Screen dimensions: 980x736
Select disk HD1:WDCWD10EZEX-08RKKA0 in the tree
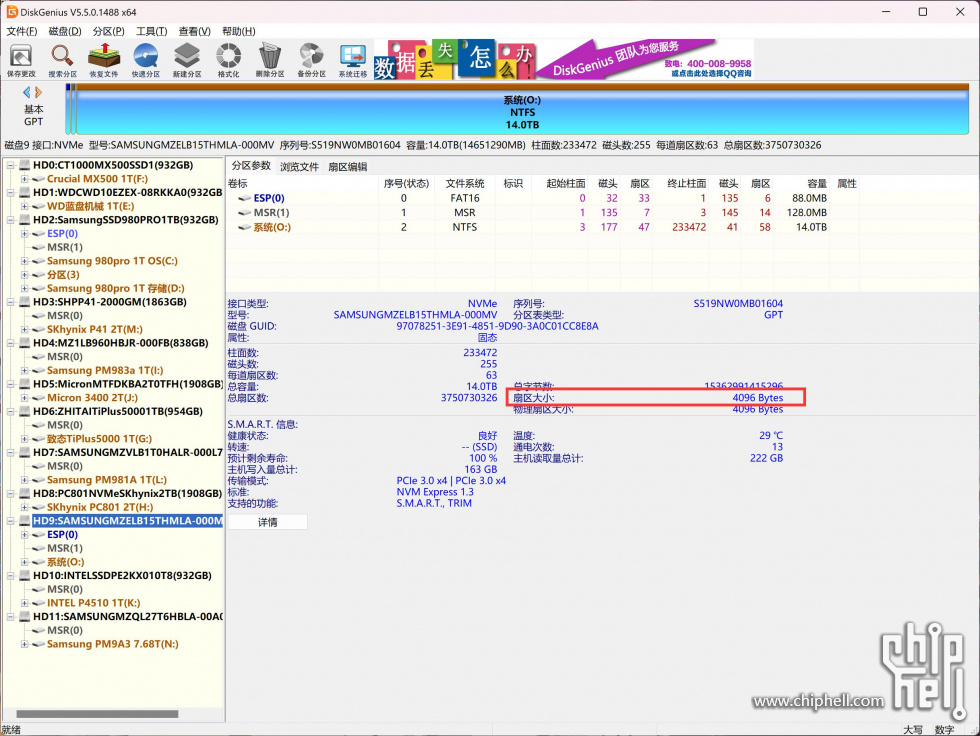128,192
